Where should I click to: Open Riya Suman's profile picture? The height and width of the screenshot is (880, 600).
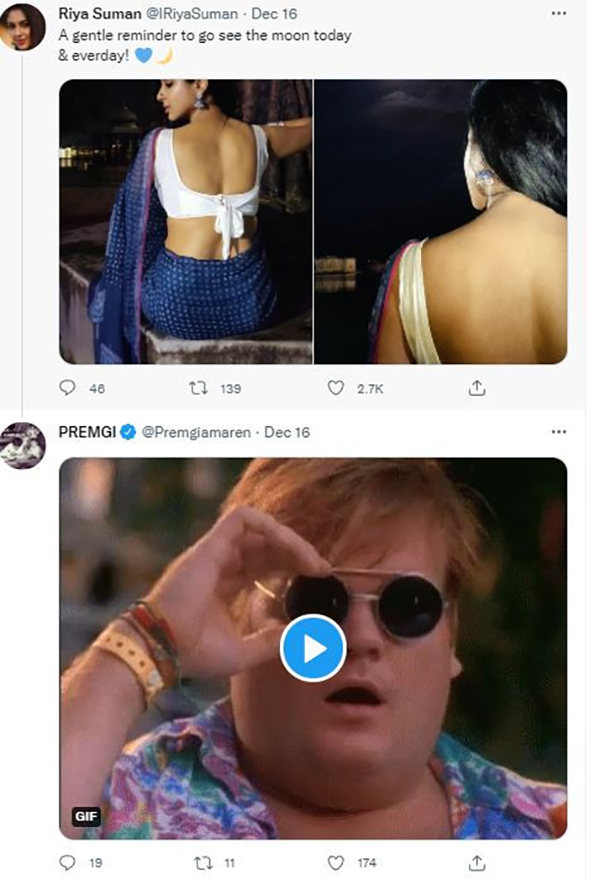[22, 28]
